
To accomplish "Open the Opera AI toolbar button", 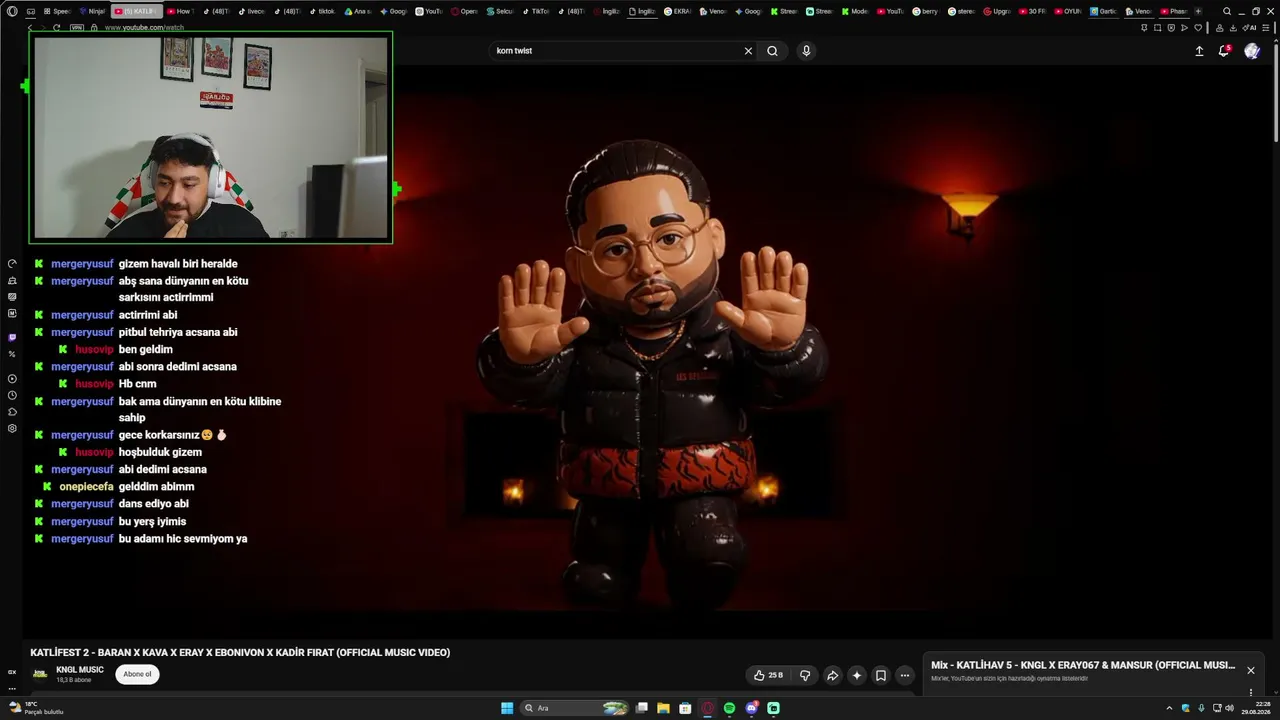I will coord(1248,27).
